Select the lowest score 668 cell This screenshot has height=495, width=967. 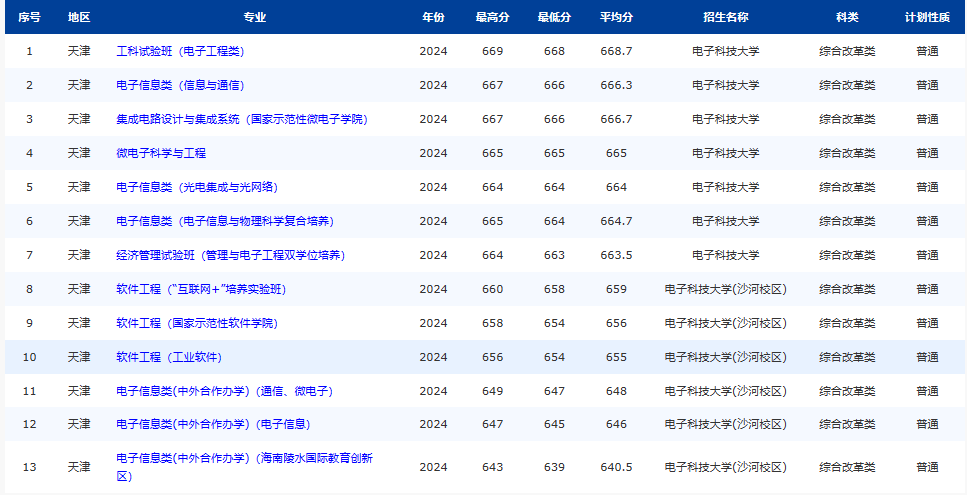coord(554,51)
